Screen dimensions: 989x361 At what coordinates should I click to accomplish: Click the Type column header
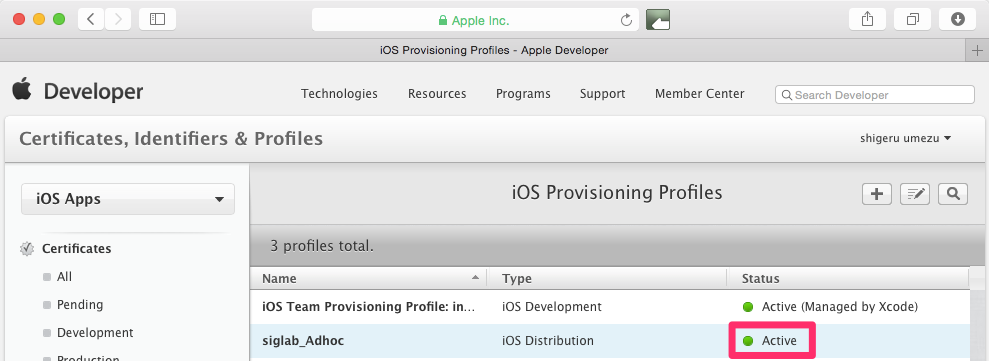pos(607,278)
